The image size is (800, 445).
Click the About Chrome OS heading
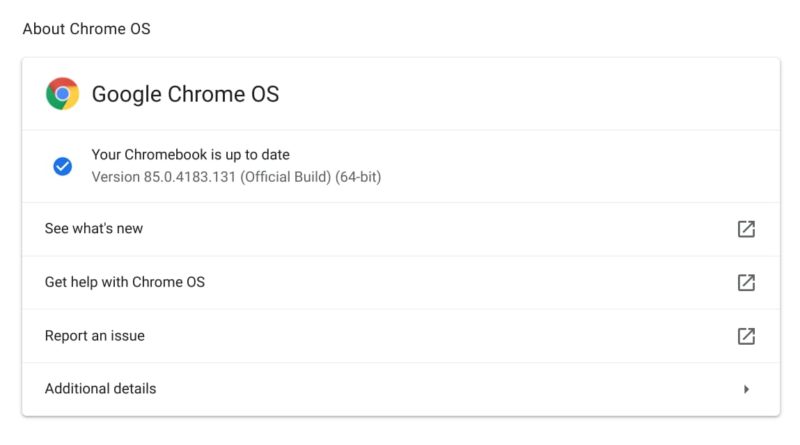coord(87,29)
